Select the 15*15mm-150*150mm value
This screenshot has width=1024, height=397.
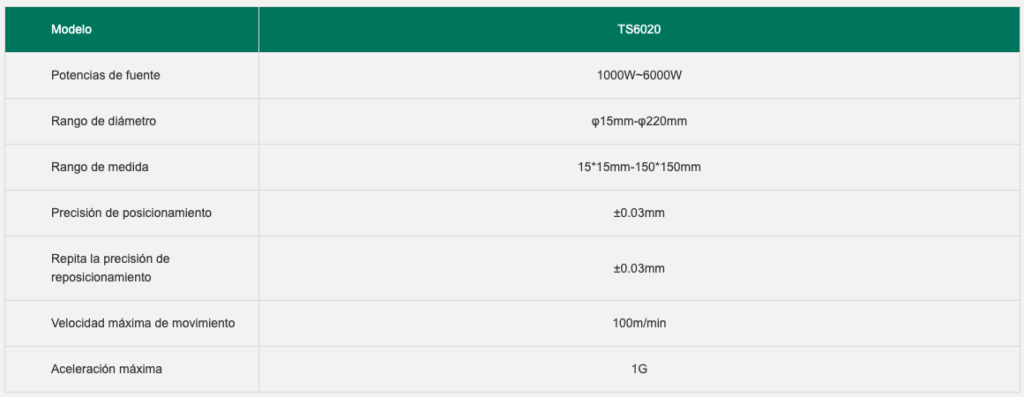639,167
